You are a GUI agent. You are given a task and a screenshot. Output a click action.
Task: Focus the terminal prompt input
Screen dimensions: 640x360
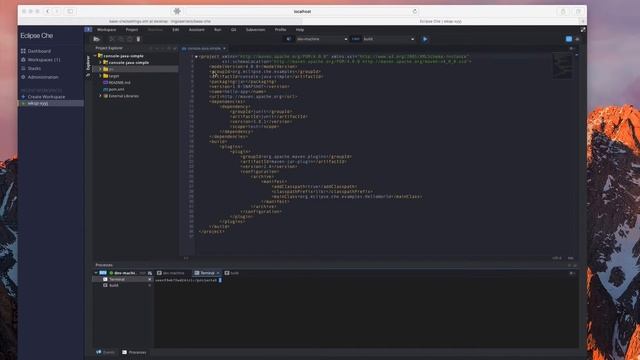(x=220, y=280)
